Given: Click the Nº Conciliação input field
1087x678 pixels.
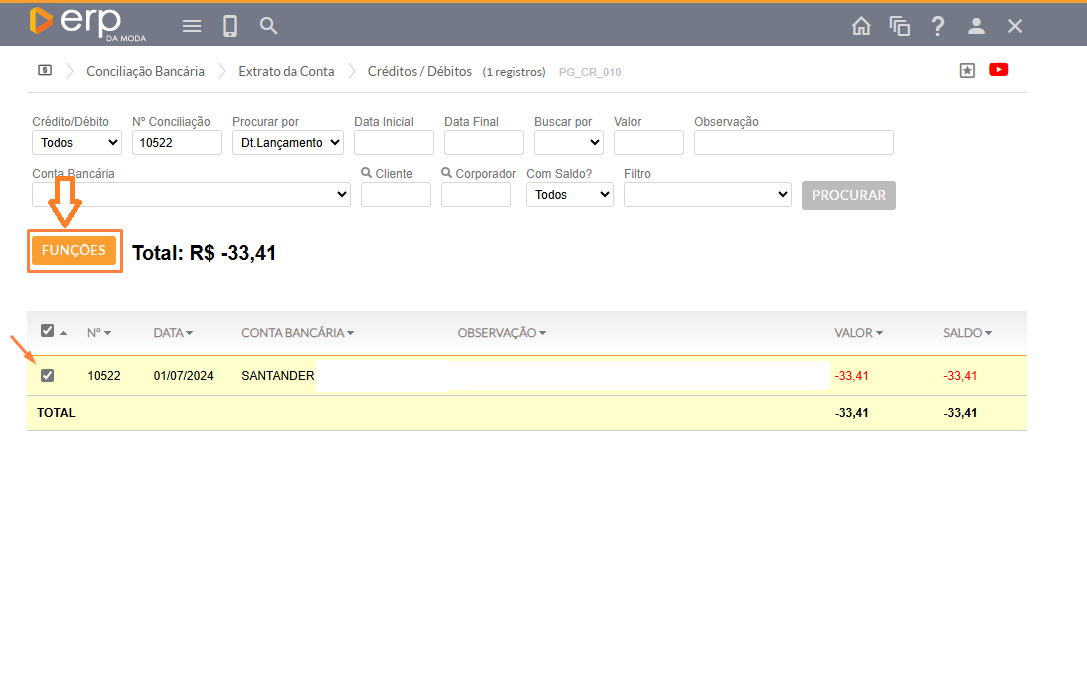Looking at the screenshot, I should point(176,143).
